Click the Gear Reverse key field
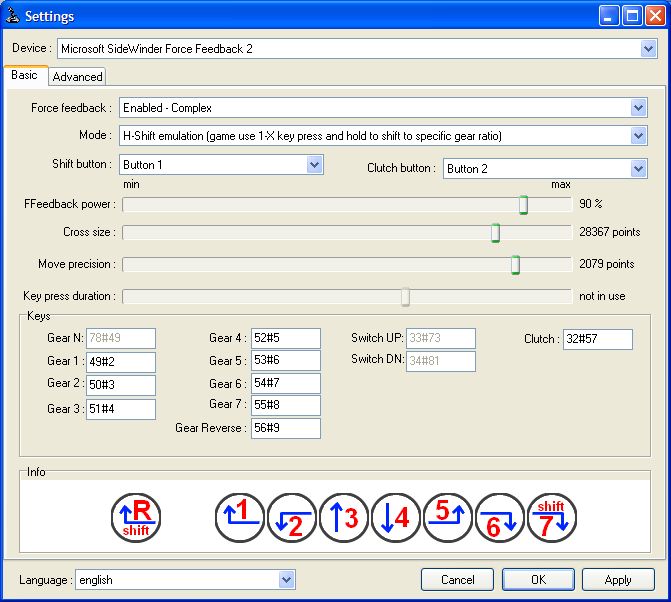The height and width of the screenshot is (602, 671). 286,428
